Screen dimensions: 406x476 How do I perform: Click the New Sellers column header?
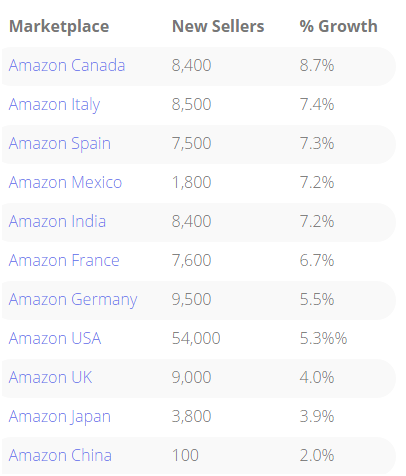tap(218, 26)
